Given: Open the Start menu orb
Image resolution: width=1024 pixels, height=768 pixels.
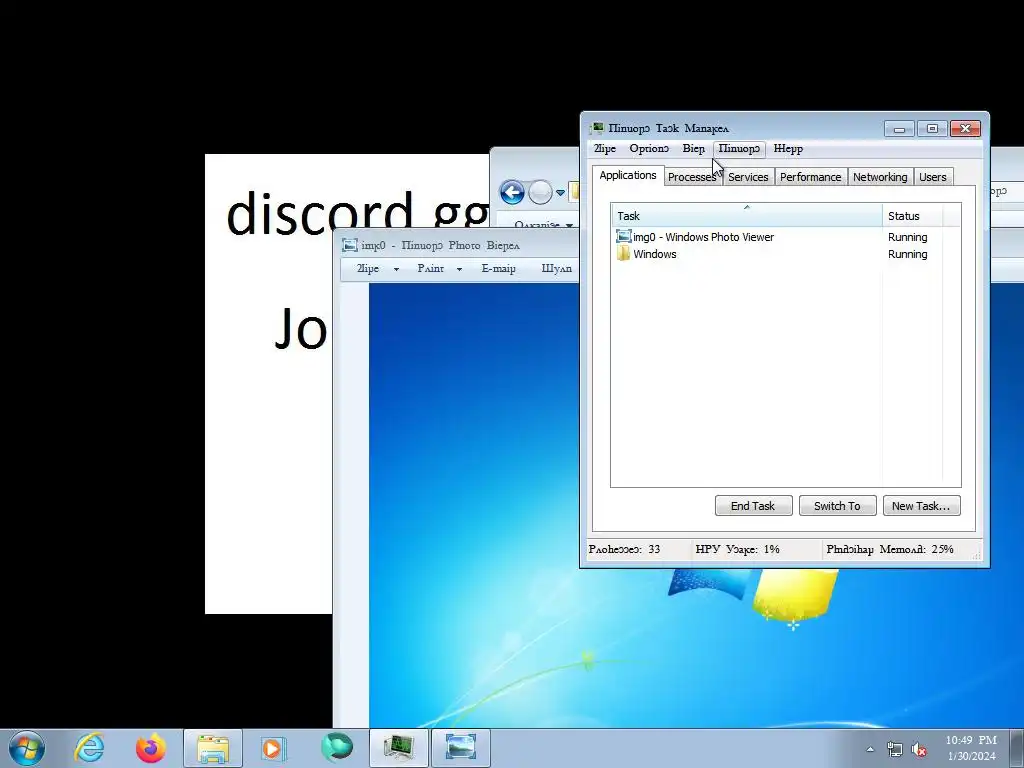Looking at the screenshot, I should 27,748.
